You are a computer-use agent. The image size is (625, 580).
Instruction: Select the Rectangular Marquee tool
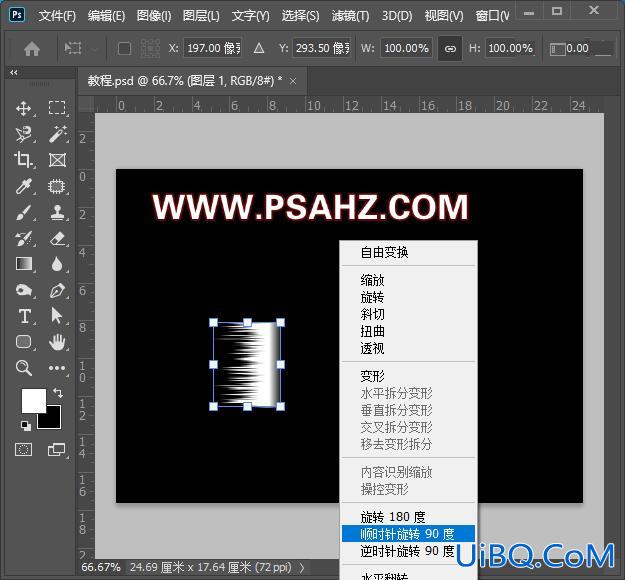pyautogui.click(x=57, y=108)
